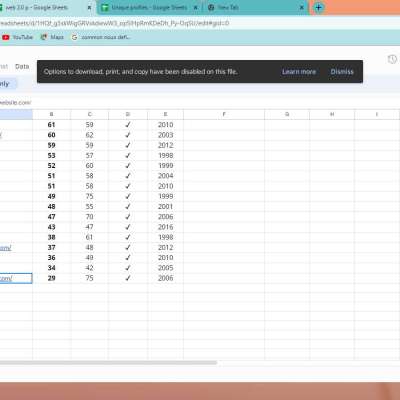Select the cell containing bold 61
The width and height of the screenshot is (400, 400).
click(x=51, y=125)
